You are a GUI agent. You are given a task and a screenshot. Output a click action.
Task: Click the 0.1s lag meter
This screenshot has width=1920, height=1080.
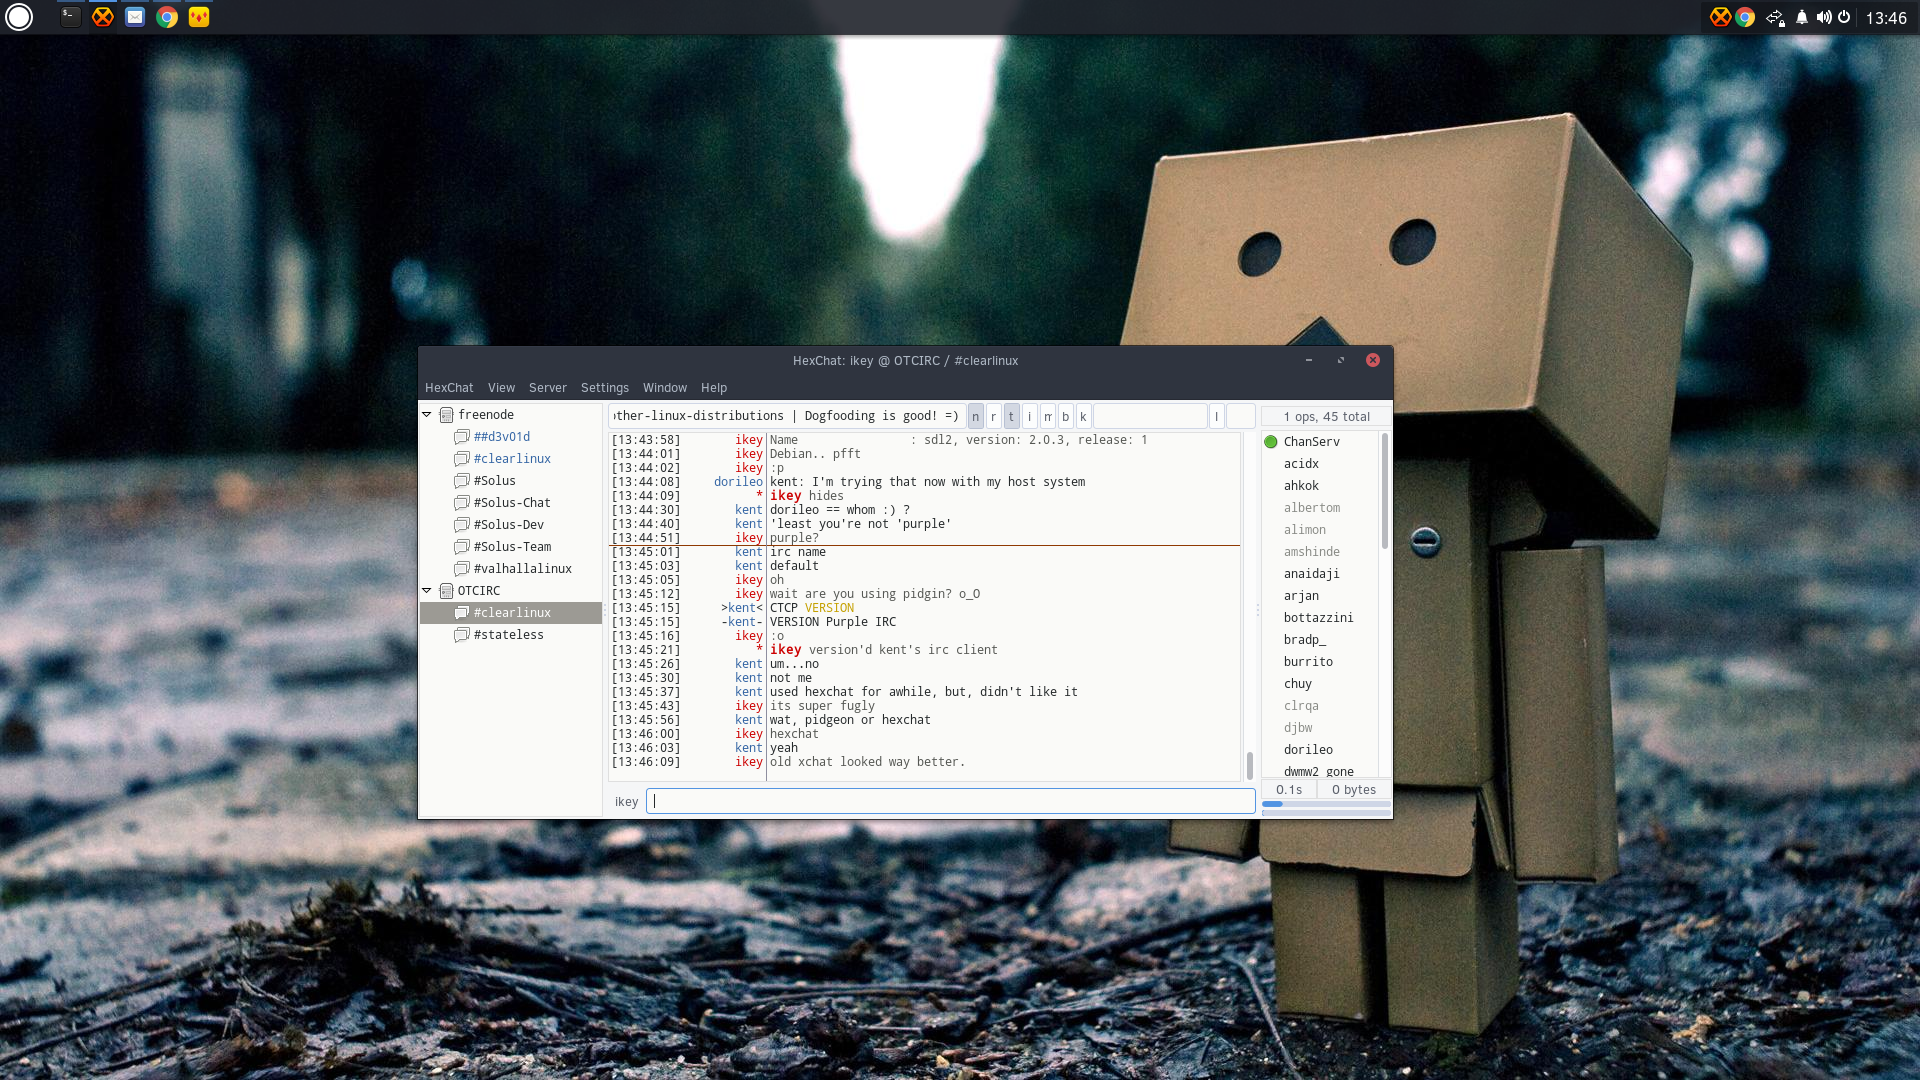[1289, 790]
